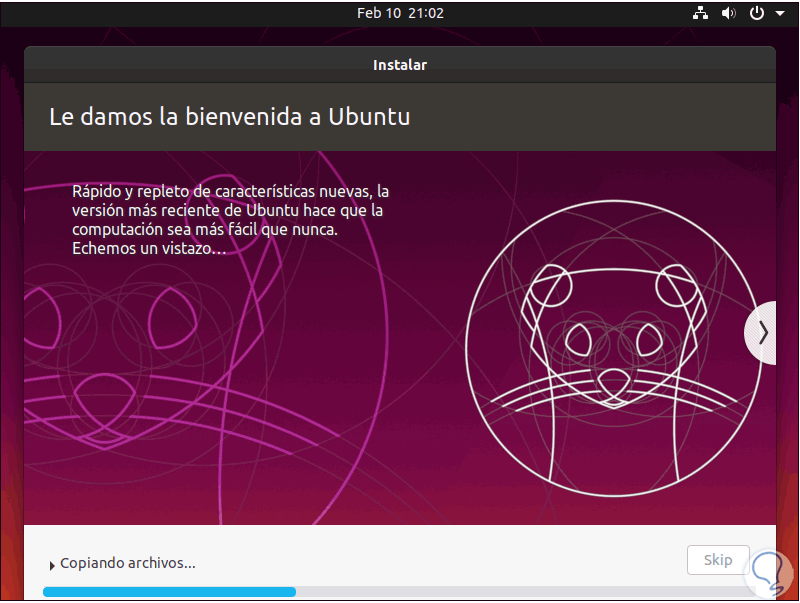This screenshot has height=603, width=800.
Task: Click the circular ermine mascot illustration
Action: click(x=614, y=348)
